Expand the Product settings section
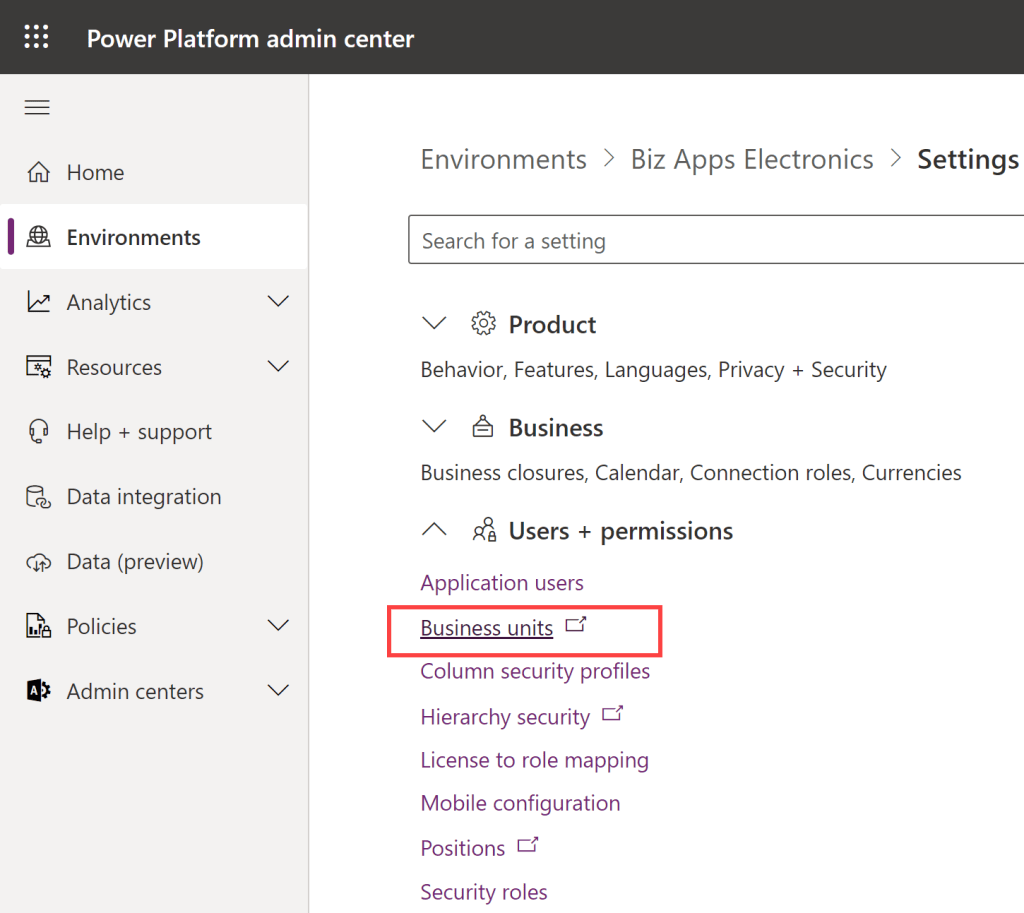 pyautogui.click(x=434, y=324)
